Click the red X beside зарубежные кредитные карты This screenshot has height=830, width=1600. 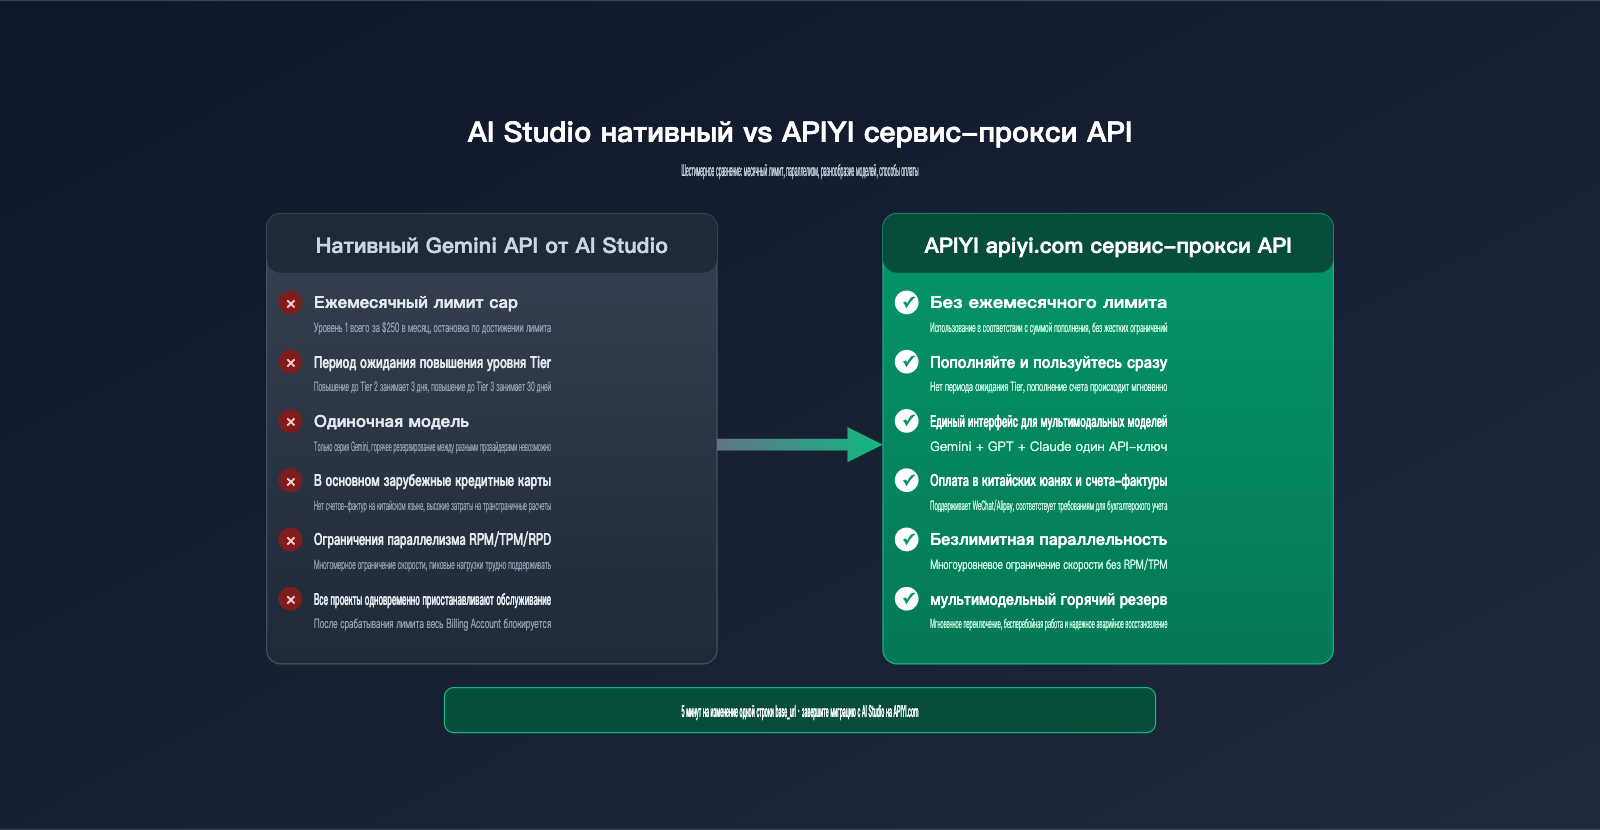[x=291, y=481]
